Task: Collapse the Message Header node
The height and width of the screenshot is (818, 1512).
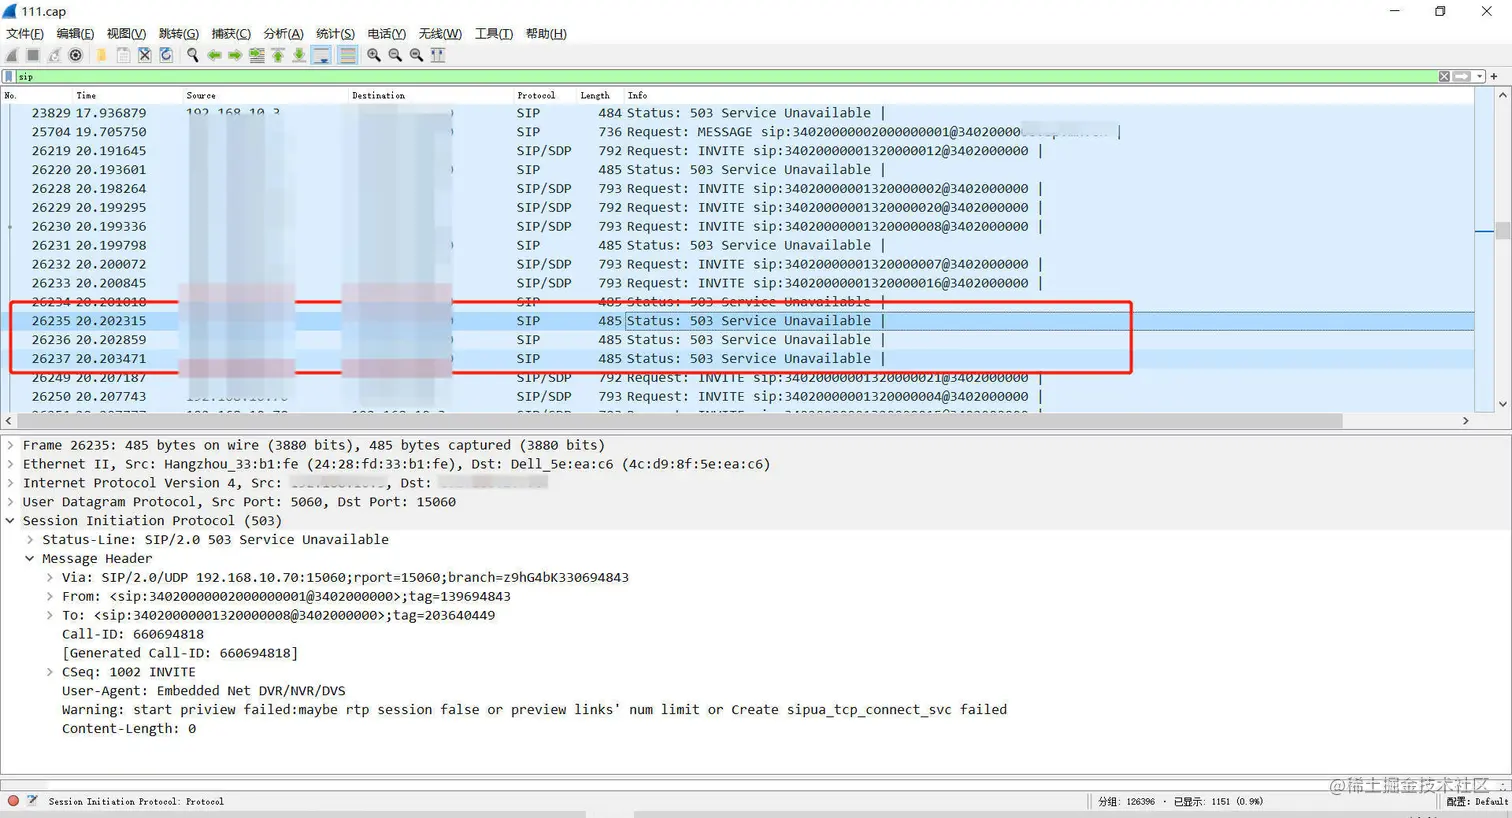Action: [30, 559]
